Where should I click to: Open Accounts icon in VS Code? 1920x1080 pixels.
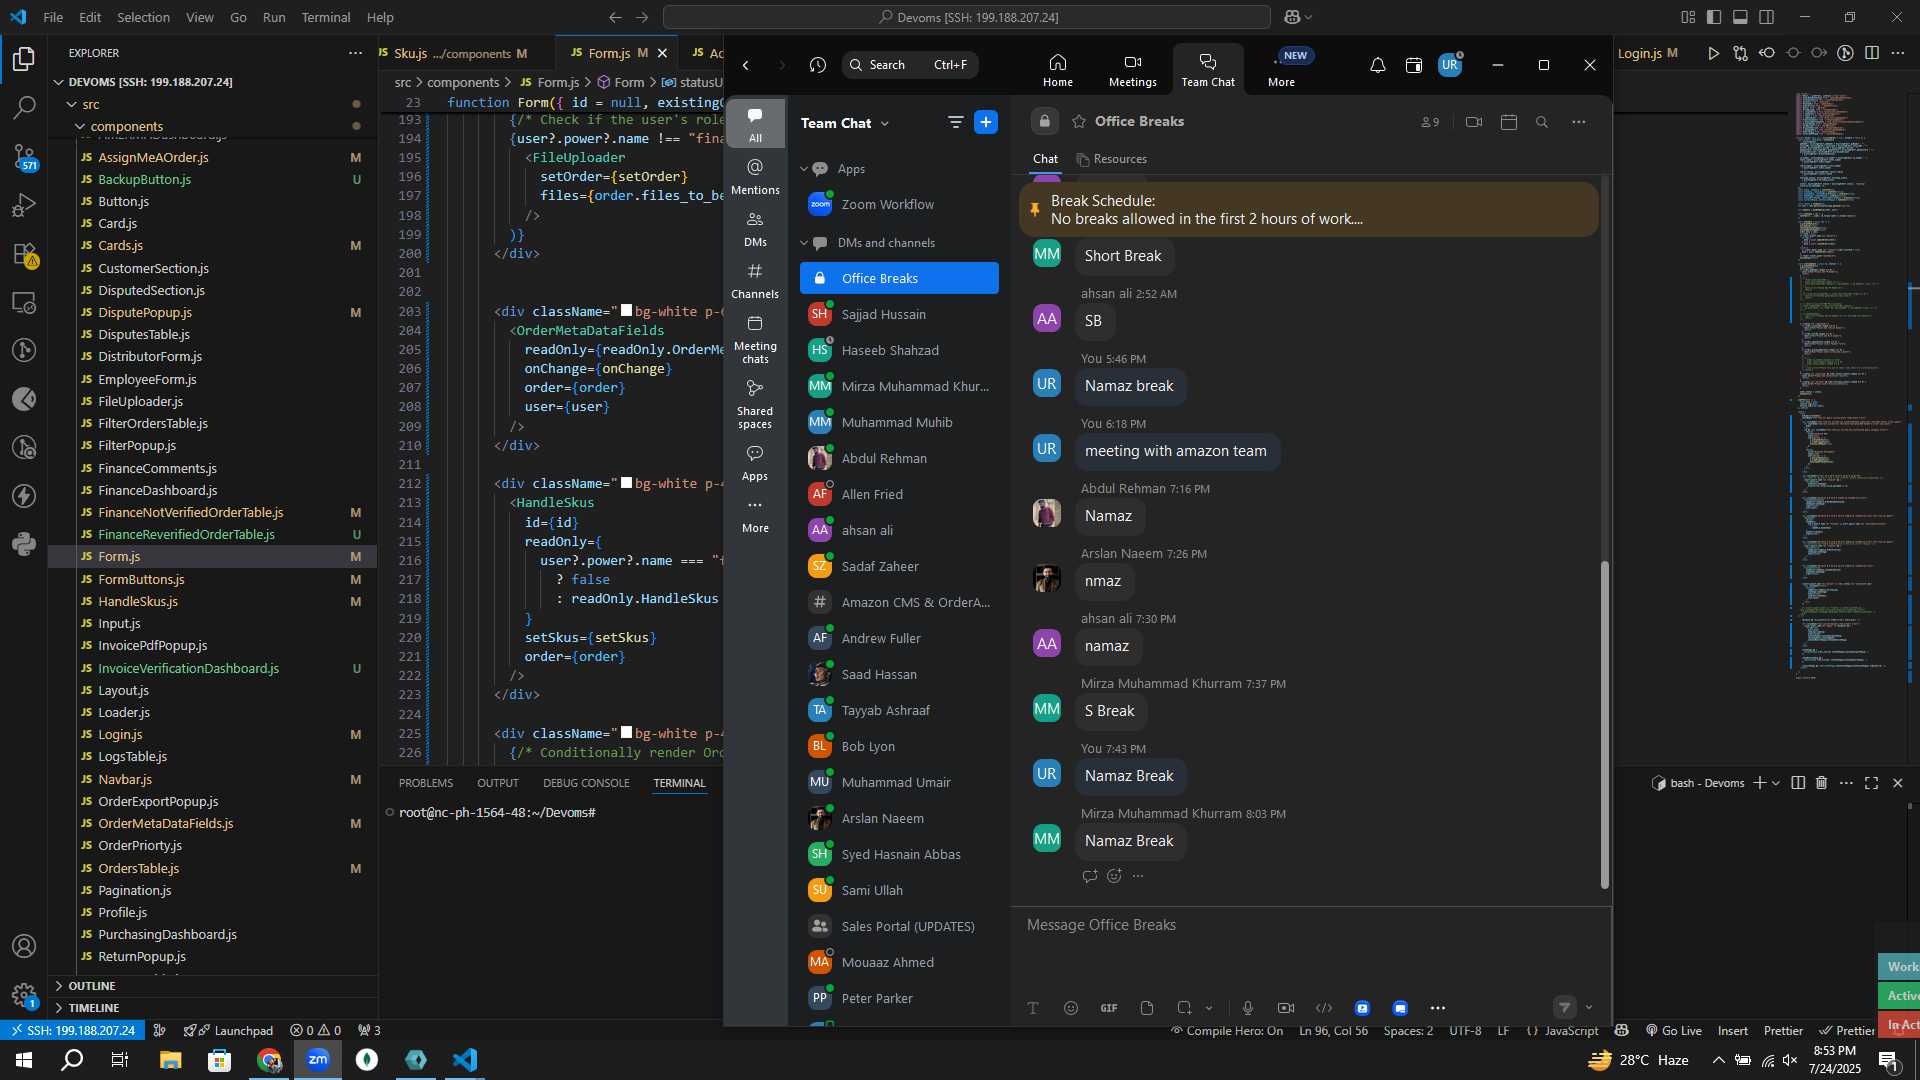(24, 946)
